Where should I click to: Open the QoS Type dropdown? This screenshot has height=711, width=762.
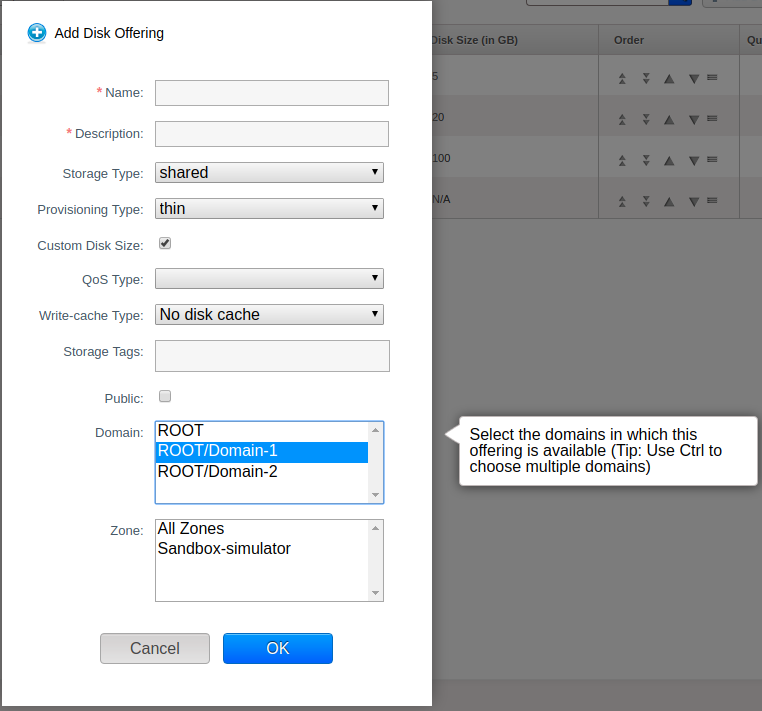click(269, 278)
